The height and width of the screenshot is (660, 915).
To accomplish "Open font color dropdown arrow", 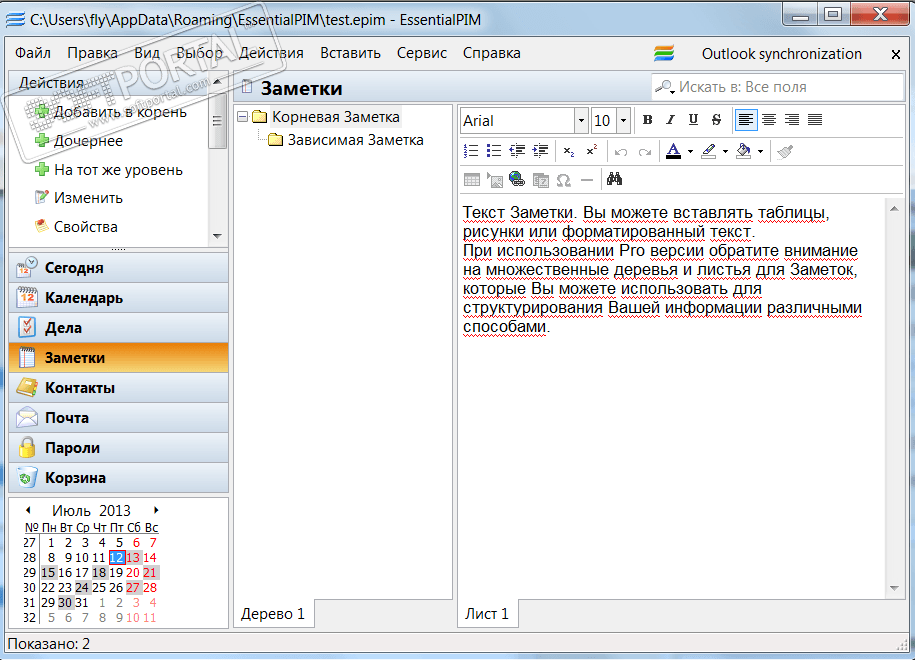I will tap(690, 152).
